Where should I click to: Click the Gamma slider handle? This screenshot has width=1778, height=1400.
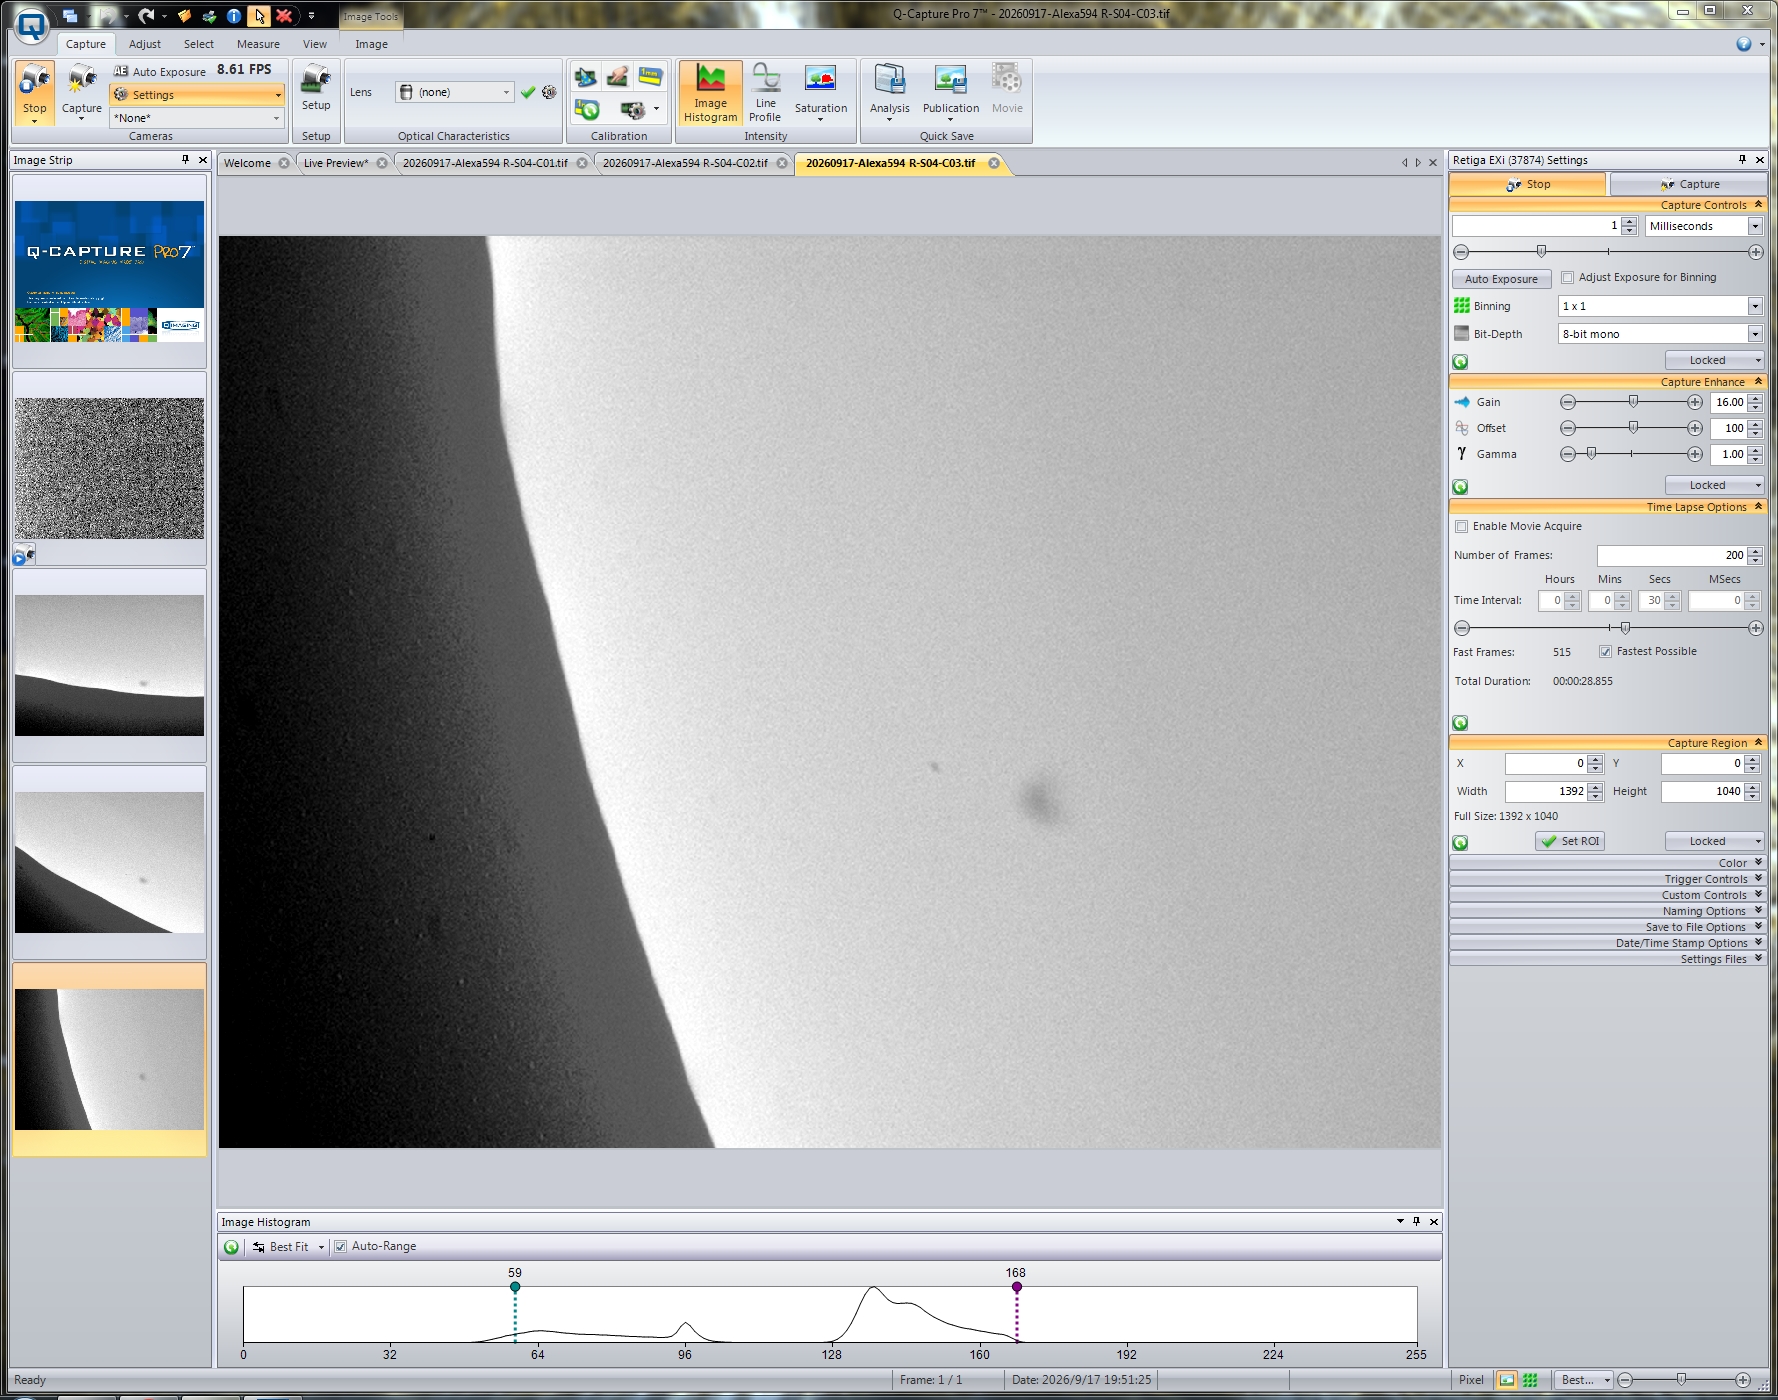point(1591,454)
